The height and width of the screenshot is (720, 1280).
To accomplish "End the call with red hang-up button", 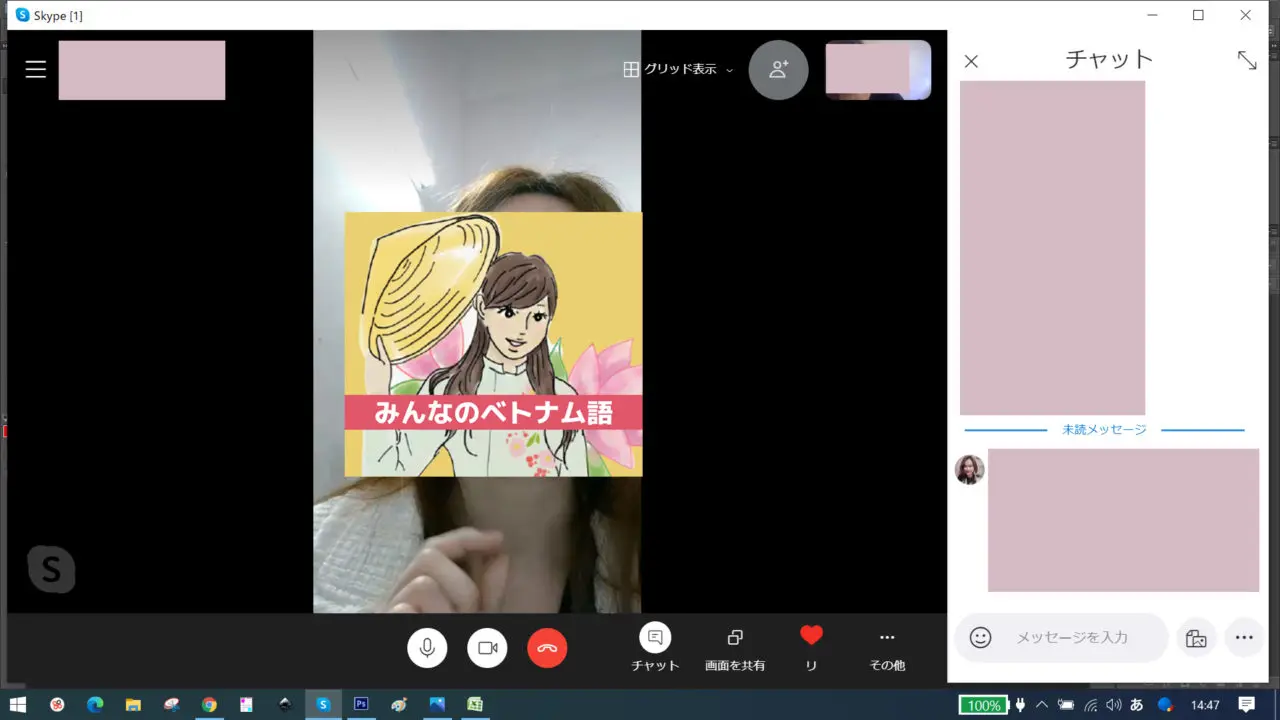I will [x=547, y=648].
